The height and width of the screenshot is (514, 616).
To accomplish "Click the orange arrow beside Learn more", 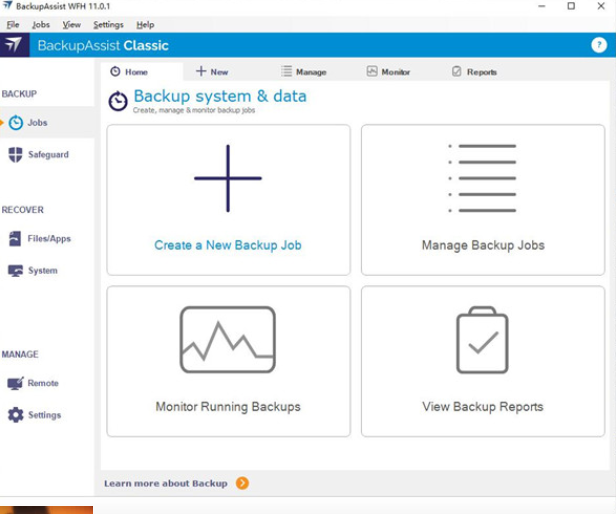I will tap(242, 484).
